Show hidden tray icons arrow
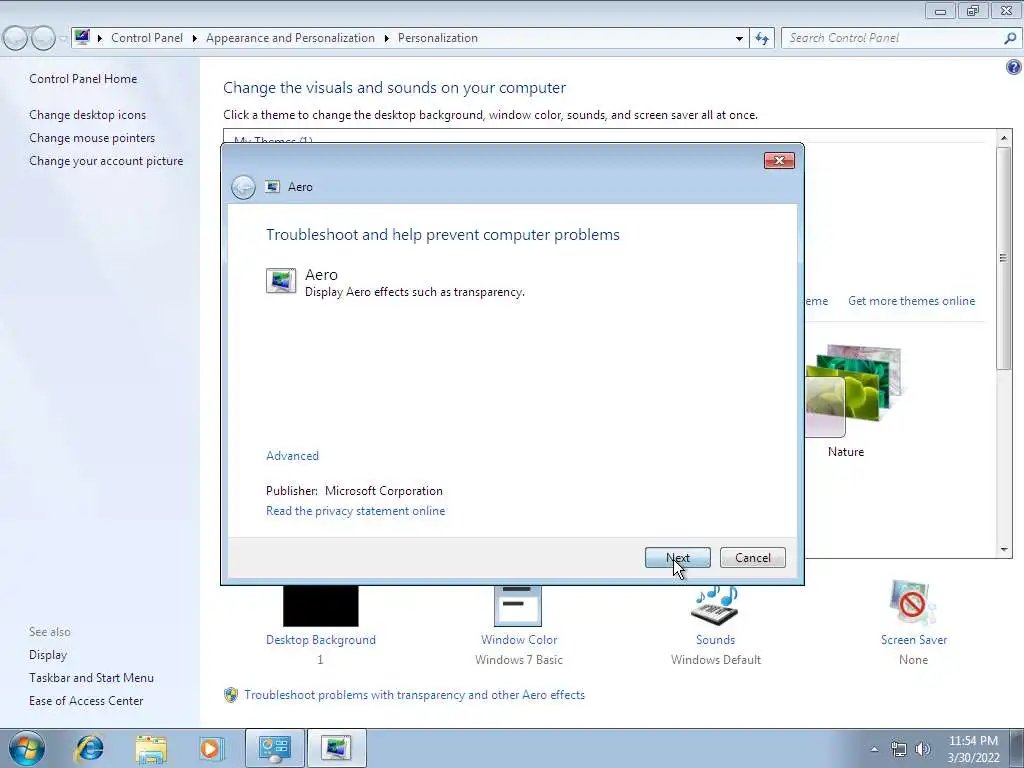 pos(874,748)
